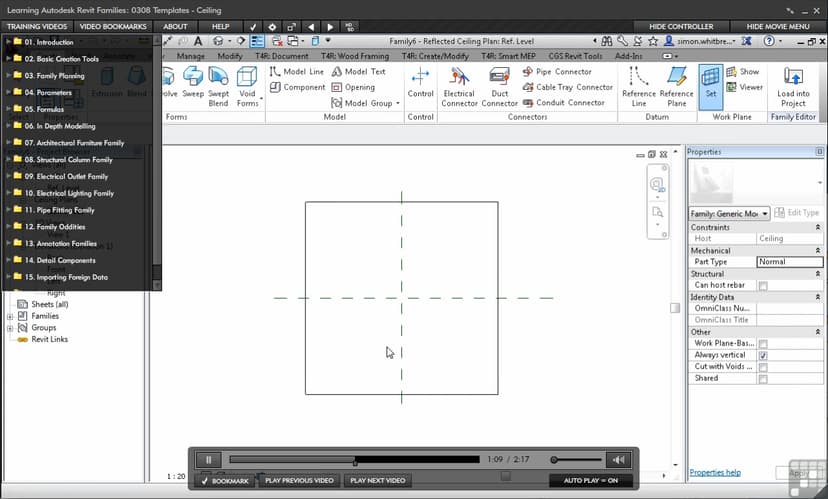The height and width of the screenshot is (499, 828).
Task: Add a Pipe Connector
Action: tap(557, 71)
